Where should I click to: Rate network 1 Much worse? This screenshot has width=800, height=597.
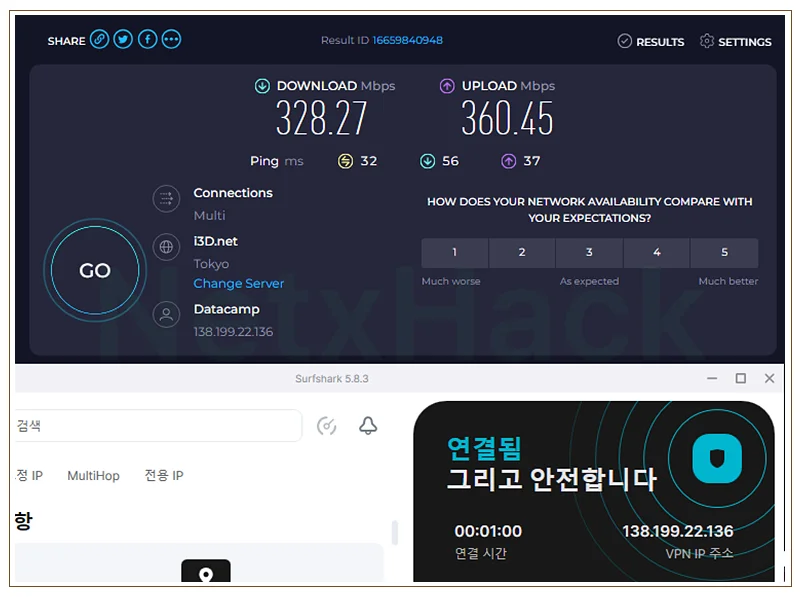pyautogui.click(x=455, y=253)
